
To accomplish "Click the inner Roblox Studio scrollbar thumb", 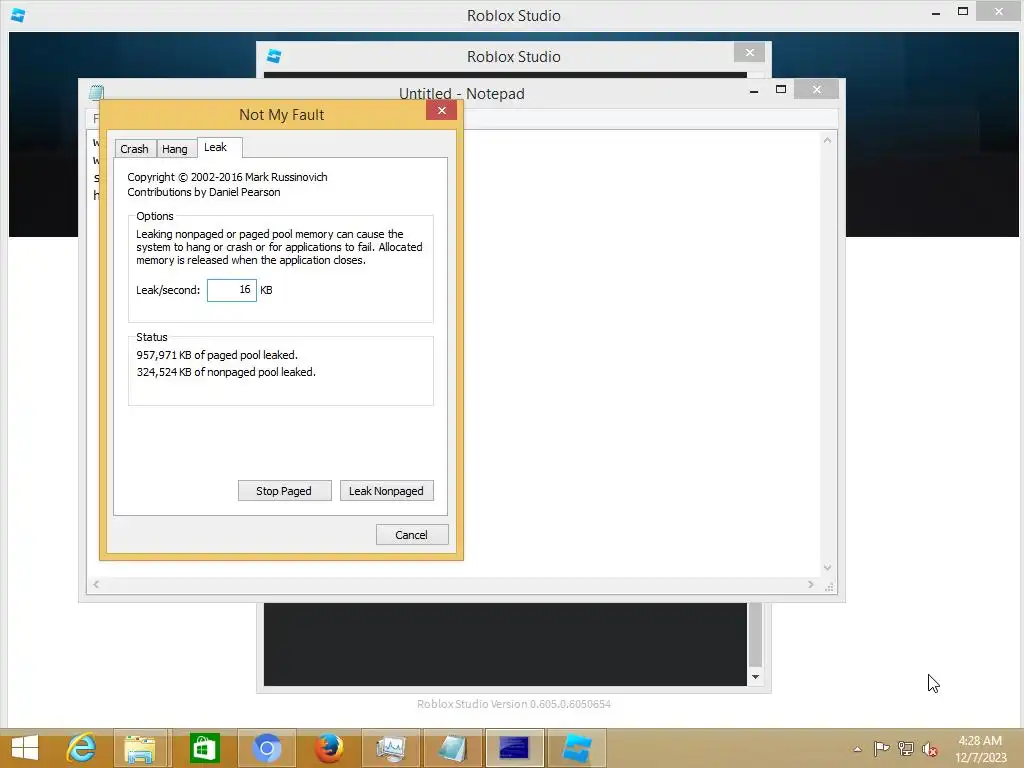I will [756, 634].
